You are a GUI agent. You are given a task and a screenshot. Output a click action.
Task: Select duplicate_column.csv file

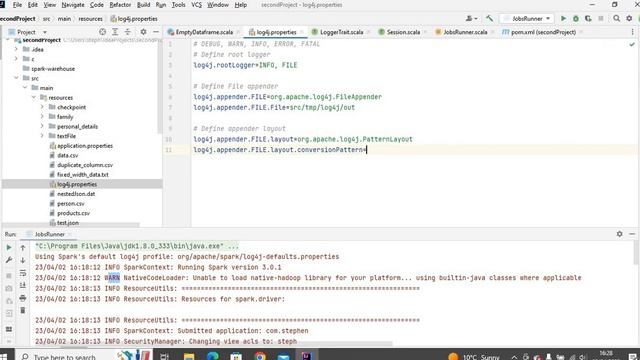pyautogui.click(x=85, y=165)
